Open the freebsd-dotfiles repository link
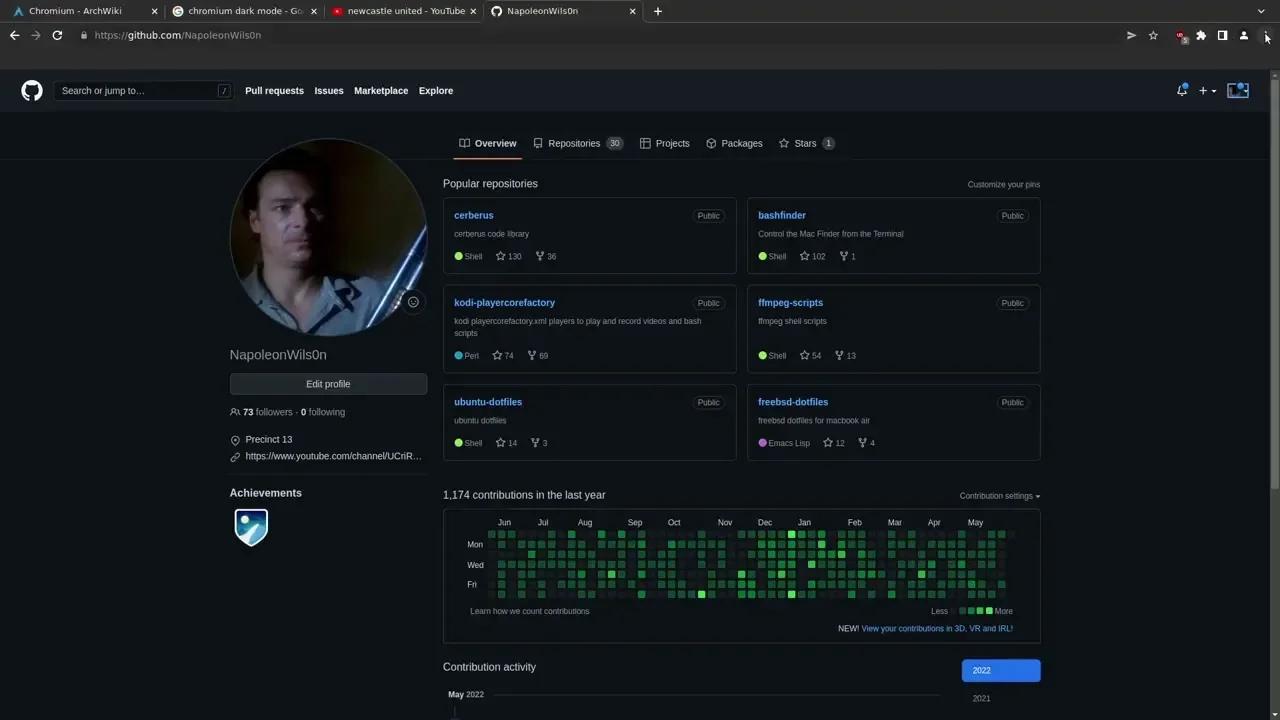 pos(793,402)
